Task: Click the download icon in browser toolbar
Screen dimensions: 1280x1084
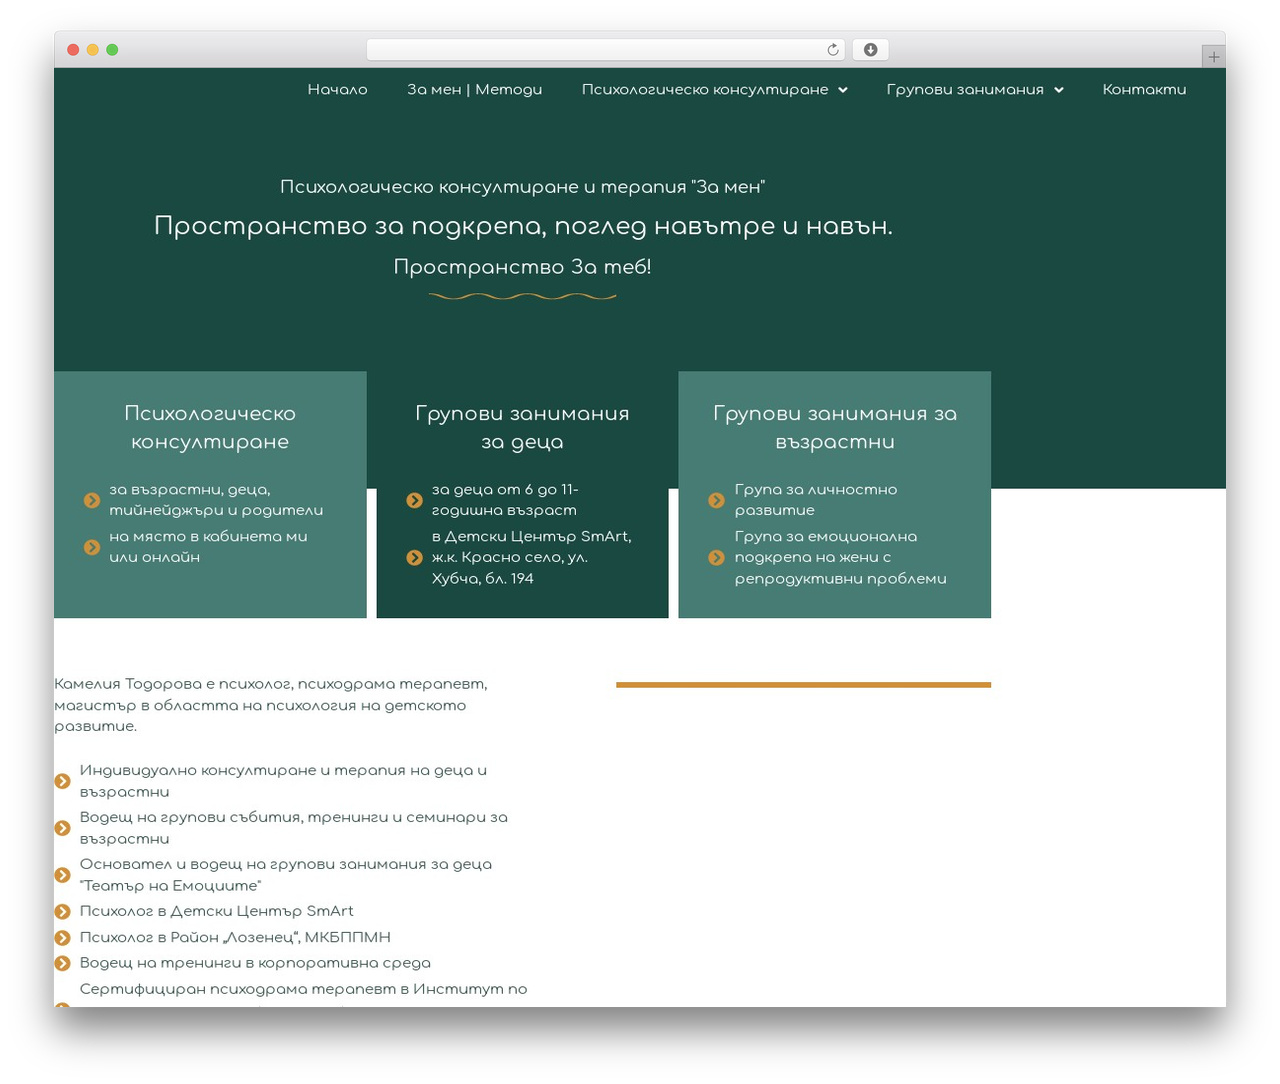Action: click(x=870, y=50)
